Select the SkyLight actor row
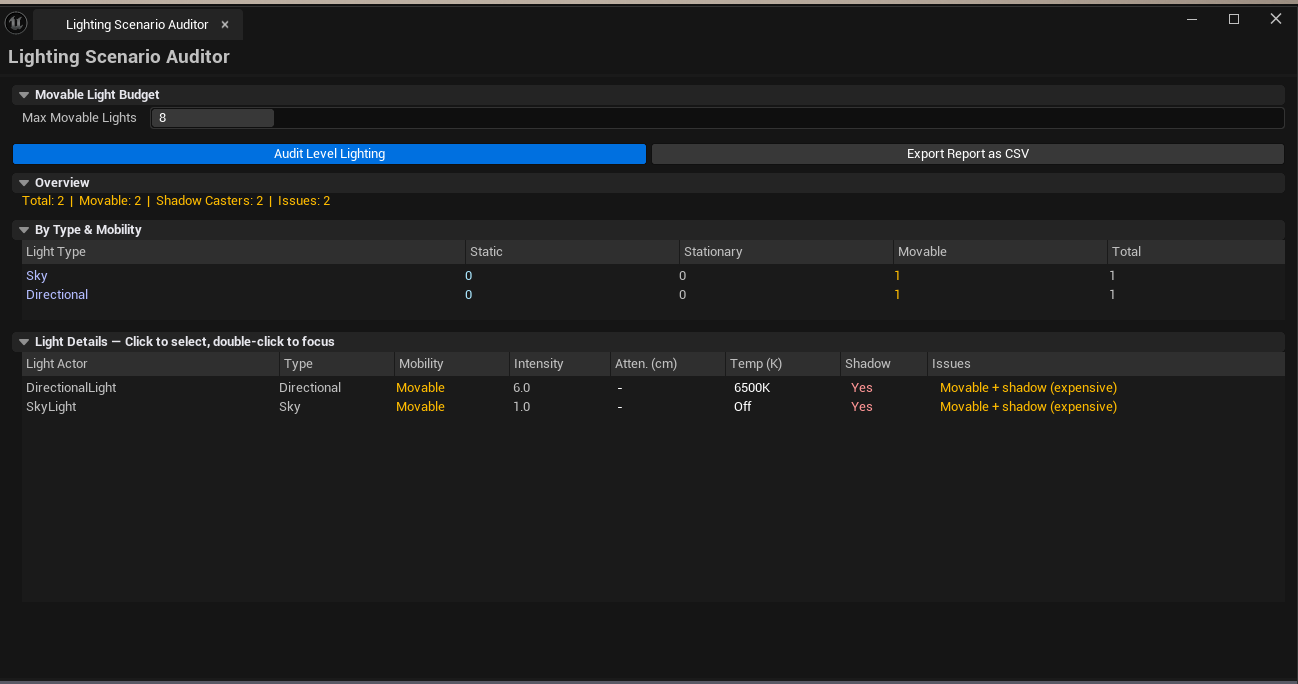The width and height of the screenshot is (1298, 684). 653,407
